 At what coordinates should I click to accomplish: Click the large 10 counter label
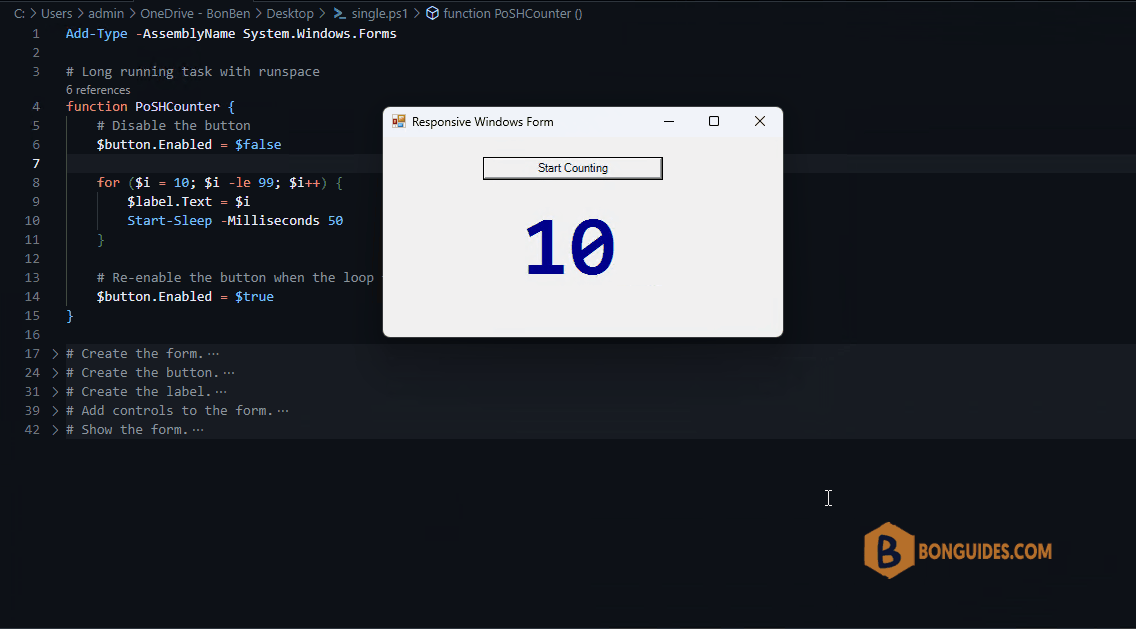pos(570,248)
